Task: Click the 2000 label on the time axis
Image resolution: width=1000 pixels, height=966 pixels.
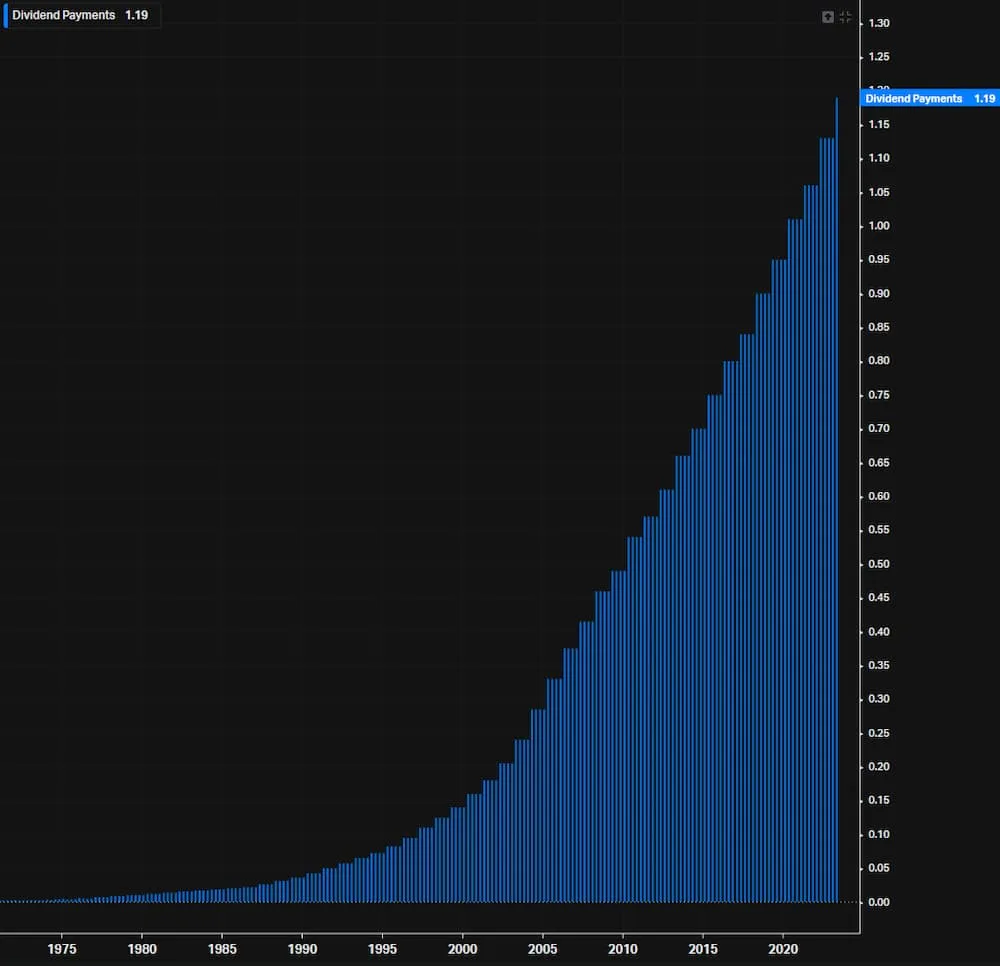Action: 462,949
